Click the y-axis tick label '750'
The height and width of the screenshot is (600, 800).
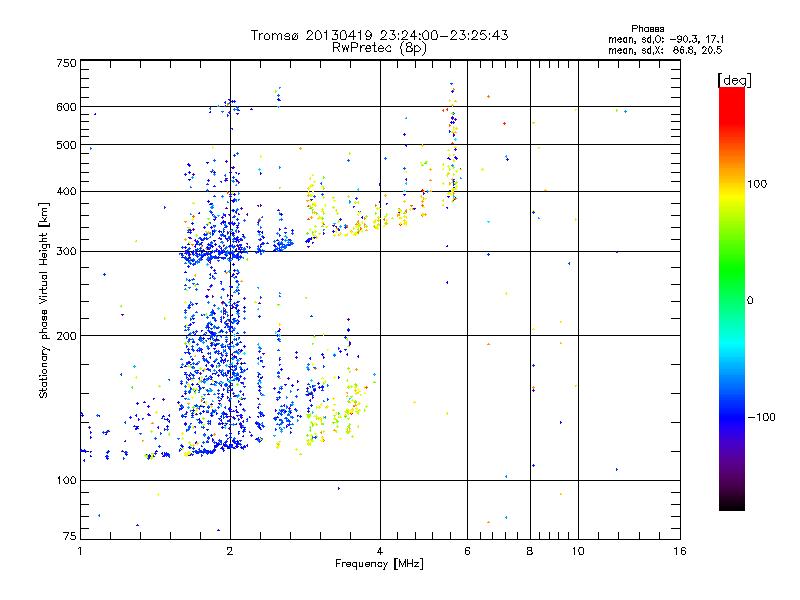(66, 63)
